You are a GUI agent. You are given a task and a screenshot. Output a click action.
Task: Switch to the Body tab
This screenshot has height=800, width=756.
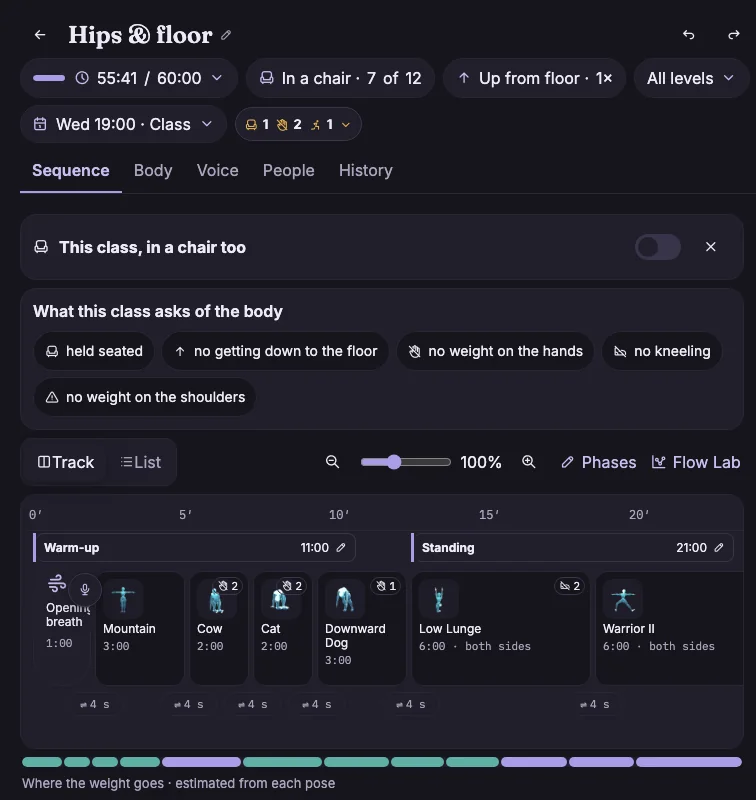click(x=153, y=170)
